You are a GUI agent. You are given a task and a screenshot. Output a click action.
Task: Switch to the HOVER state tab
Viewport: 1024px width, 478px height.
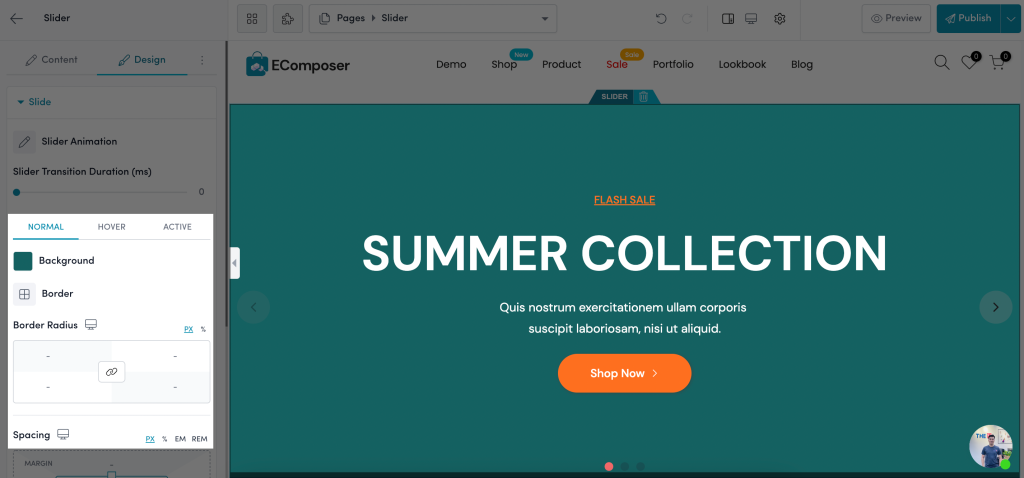[112, 227]
